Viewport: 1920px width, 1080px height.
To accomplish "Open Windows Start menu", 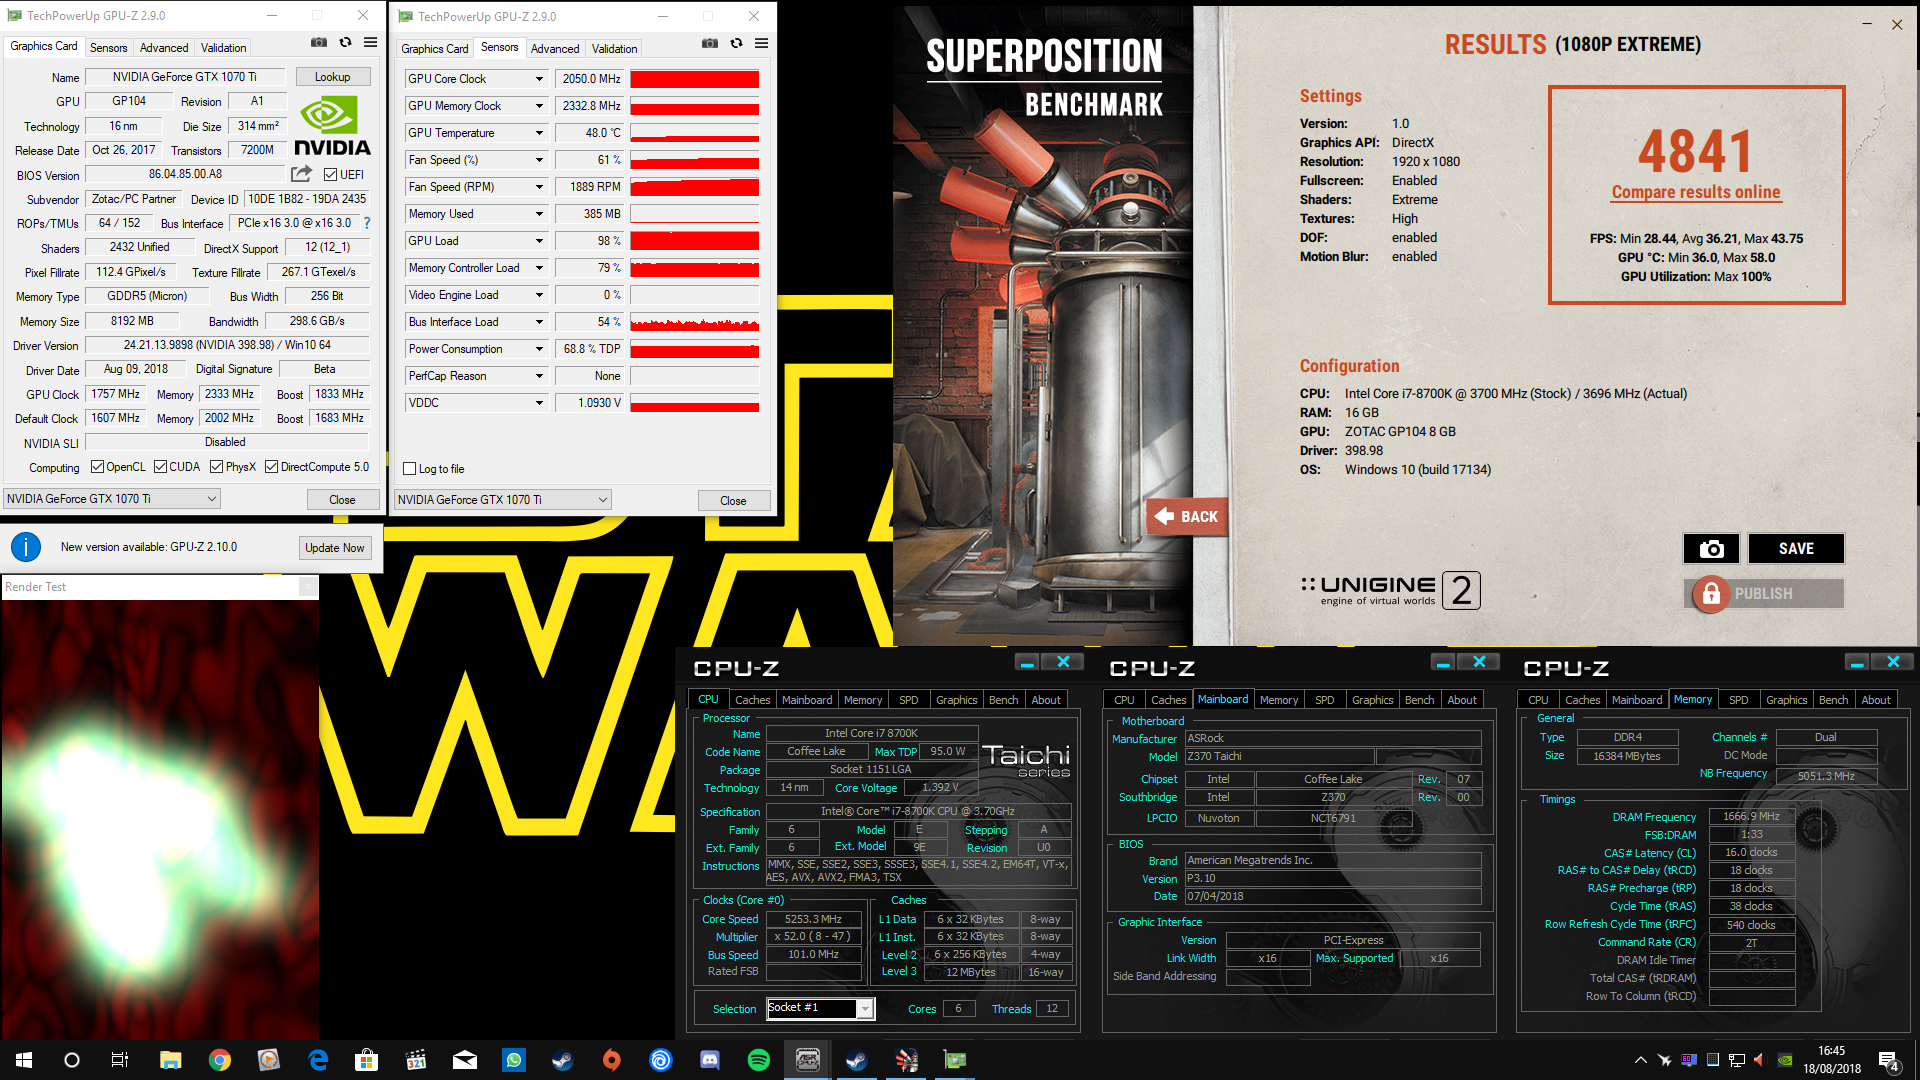I will [24, 1060].
